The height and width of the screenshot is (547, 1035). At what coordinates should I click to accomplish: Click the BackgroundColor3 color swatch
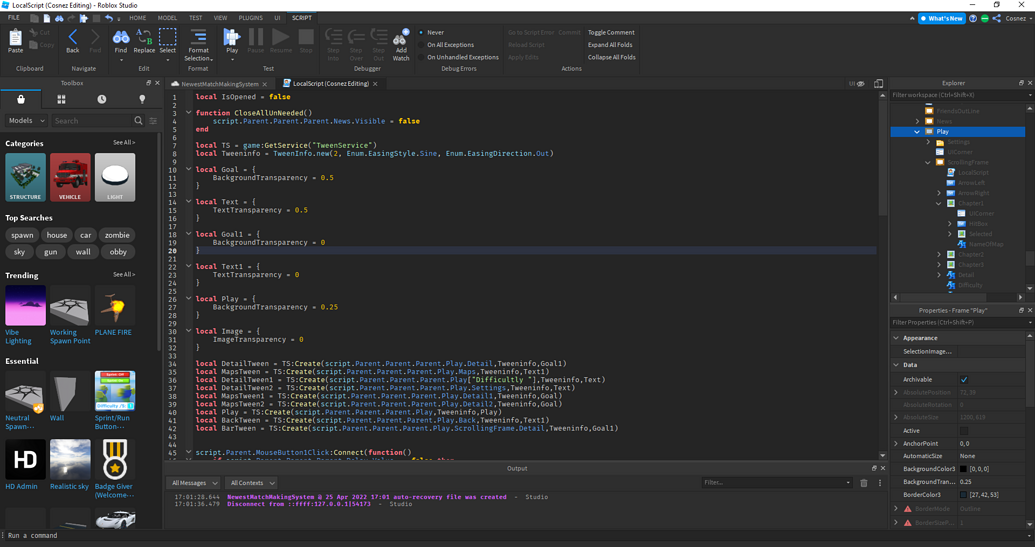963,469
